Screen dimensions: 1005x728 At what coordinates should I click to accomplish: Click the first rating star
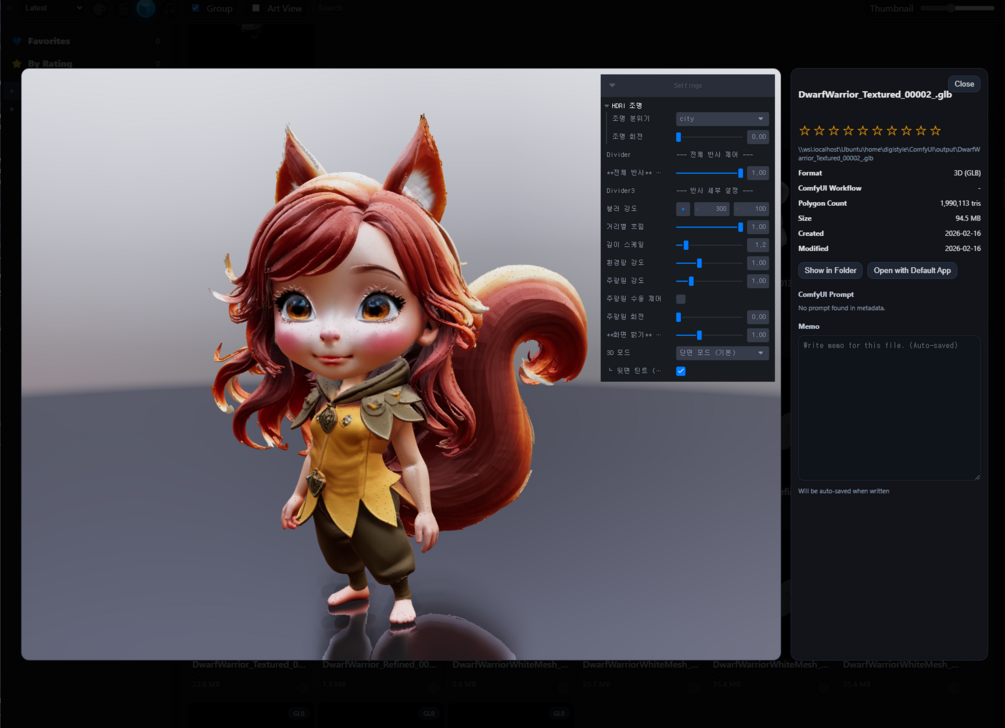[x=804, y=131]
